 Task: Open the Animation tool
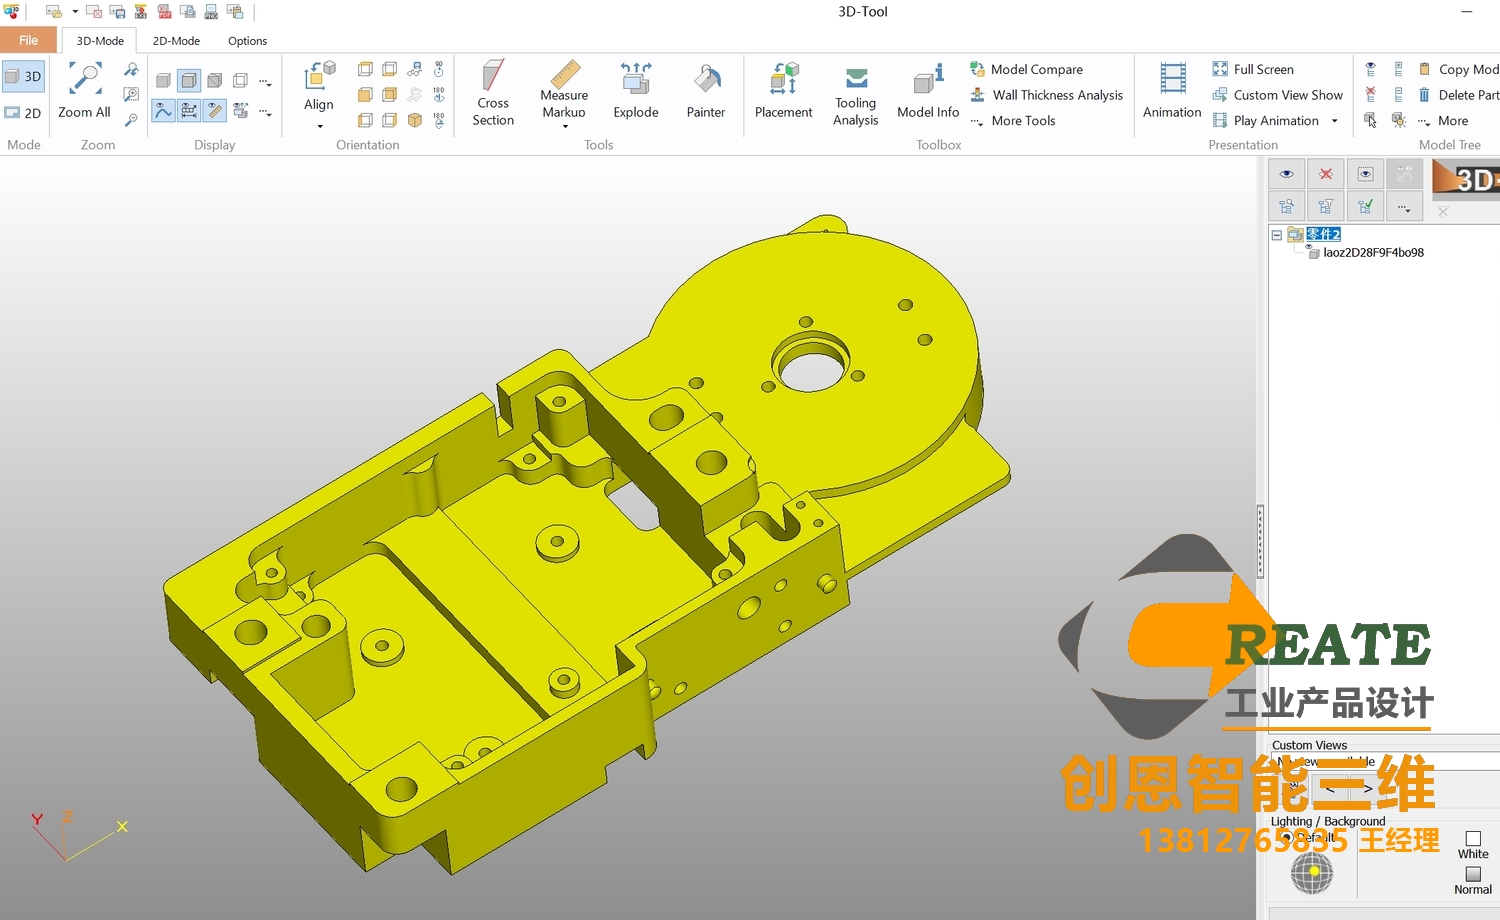[x=1171, y=80]
